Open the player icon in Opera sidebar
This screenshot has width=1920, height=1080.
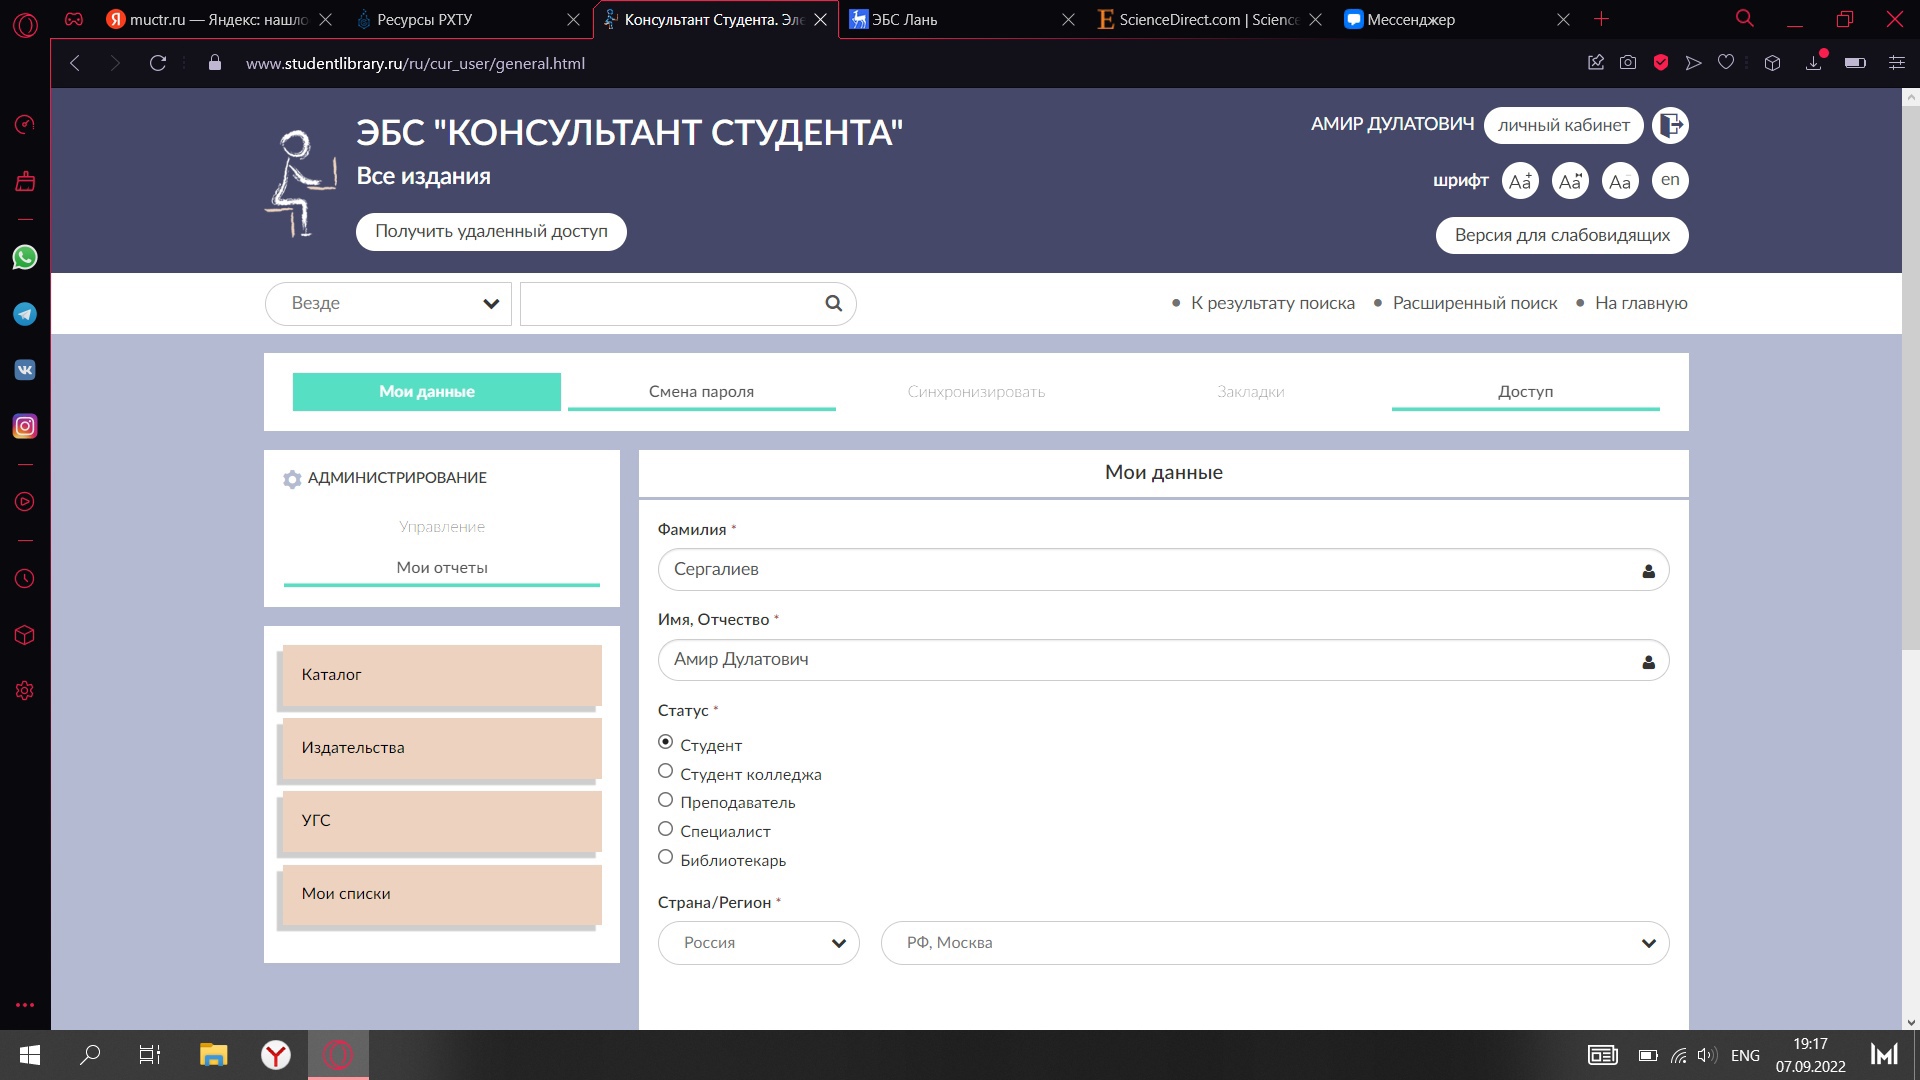[x=25, y=502]
